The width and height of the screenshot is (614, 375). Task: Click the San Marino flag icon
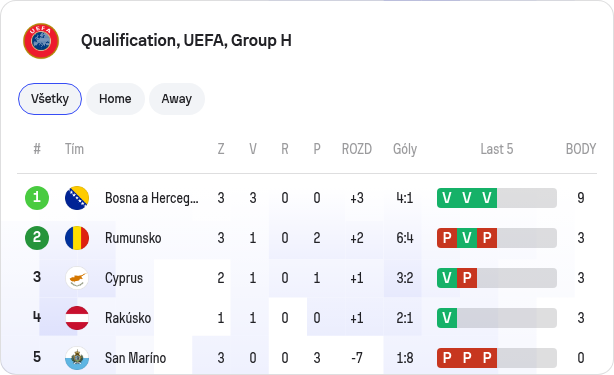tap(77, 358)
